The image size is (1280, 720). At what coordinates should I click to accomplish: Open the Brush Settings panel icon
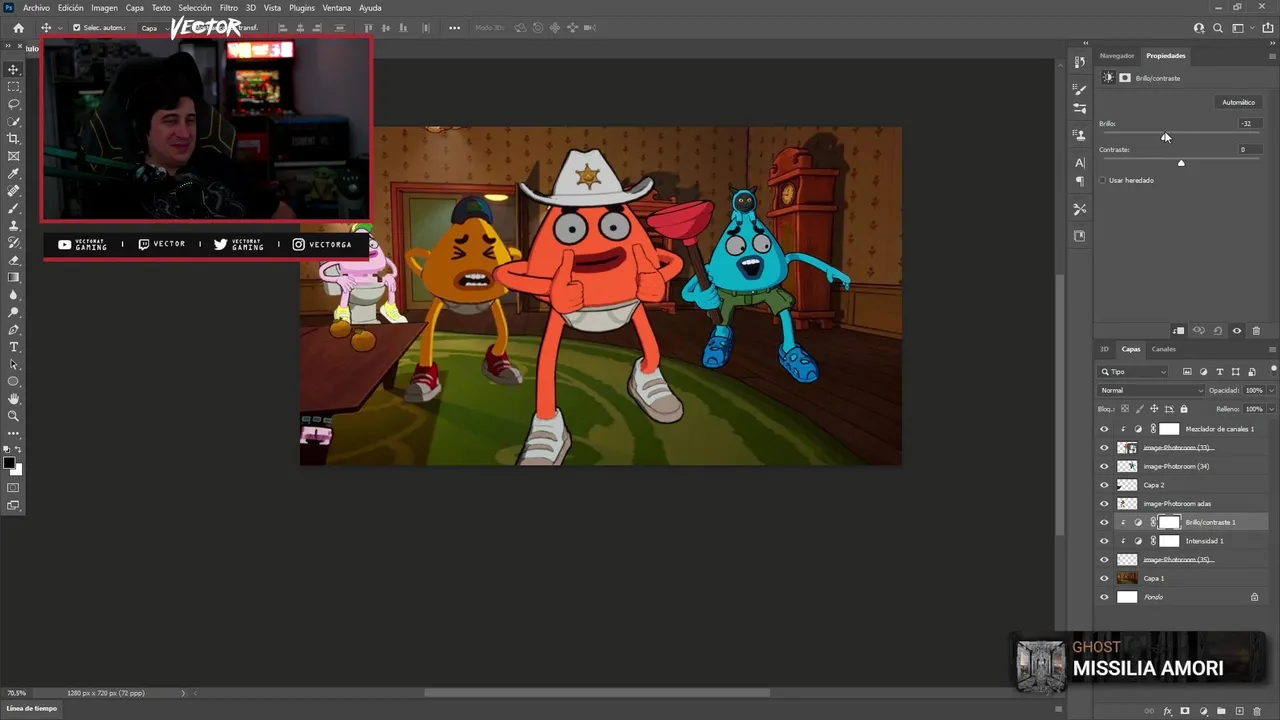(1080, 90)
